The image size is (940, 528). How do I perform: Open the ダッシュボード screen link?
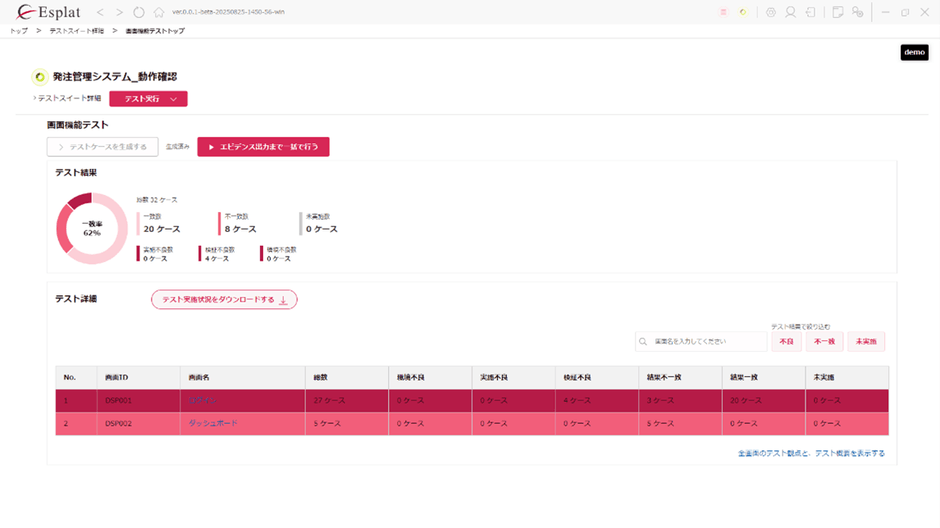[x=213, y=423]
